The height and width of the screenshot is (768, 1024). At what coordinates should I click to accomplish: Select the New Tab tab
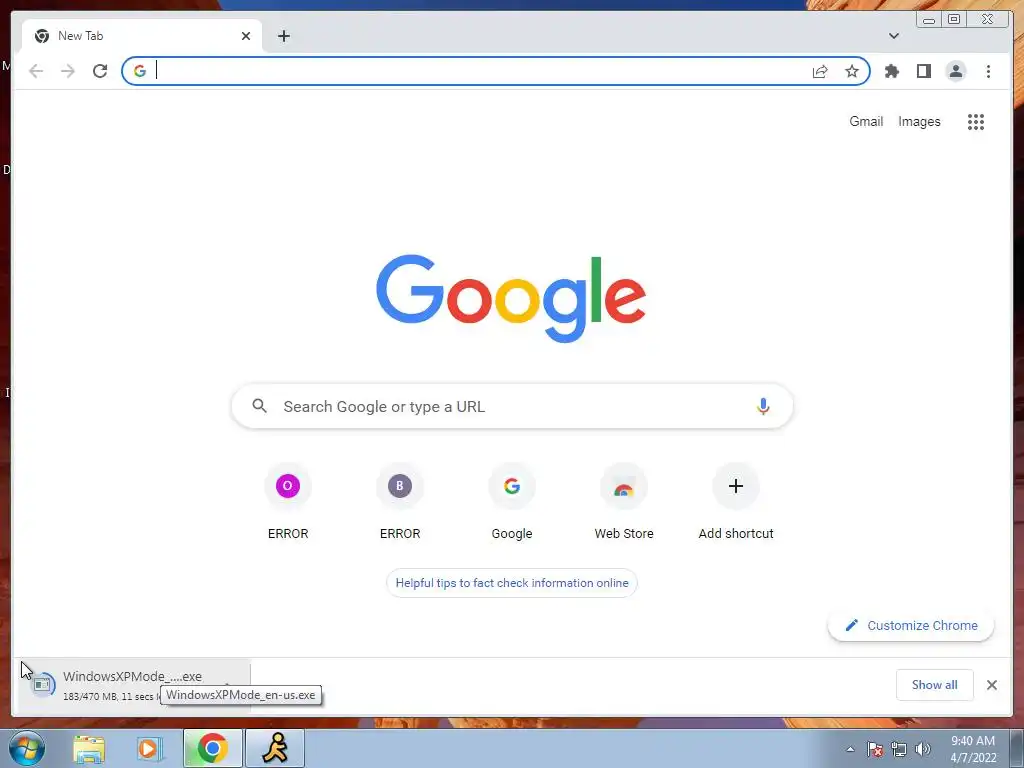pos(142,36)
